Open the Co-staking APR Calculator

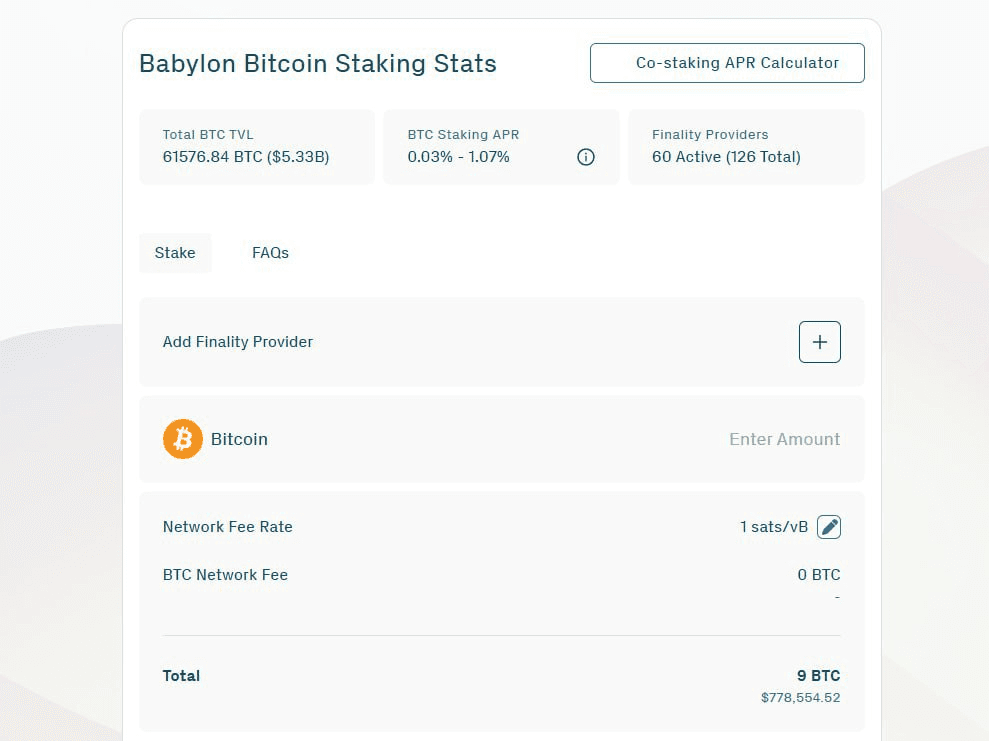tap(727, 63)
